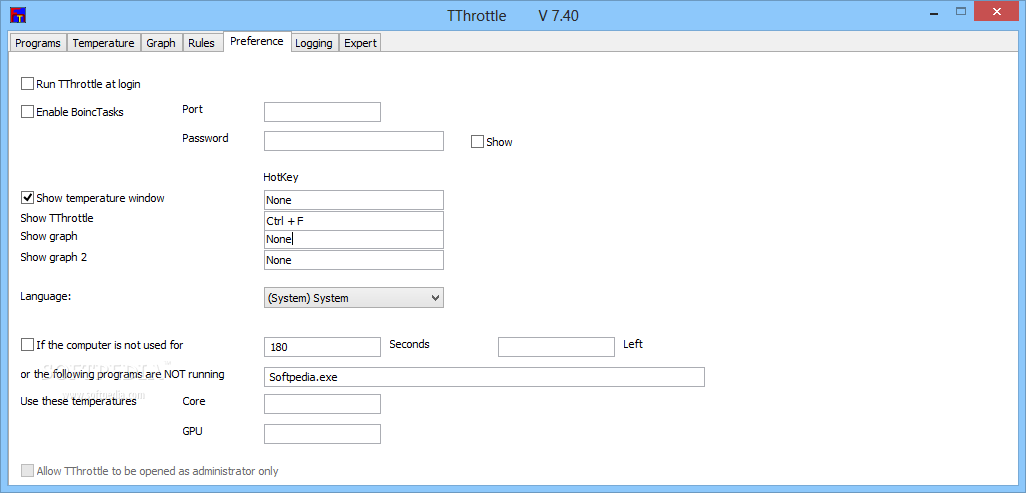Click the 180 seconds input field
This screenshot has height=493, width=1026.
click(322, 347)
